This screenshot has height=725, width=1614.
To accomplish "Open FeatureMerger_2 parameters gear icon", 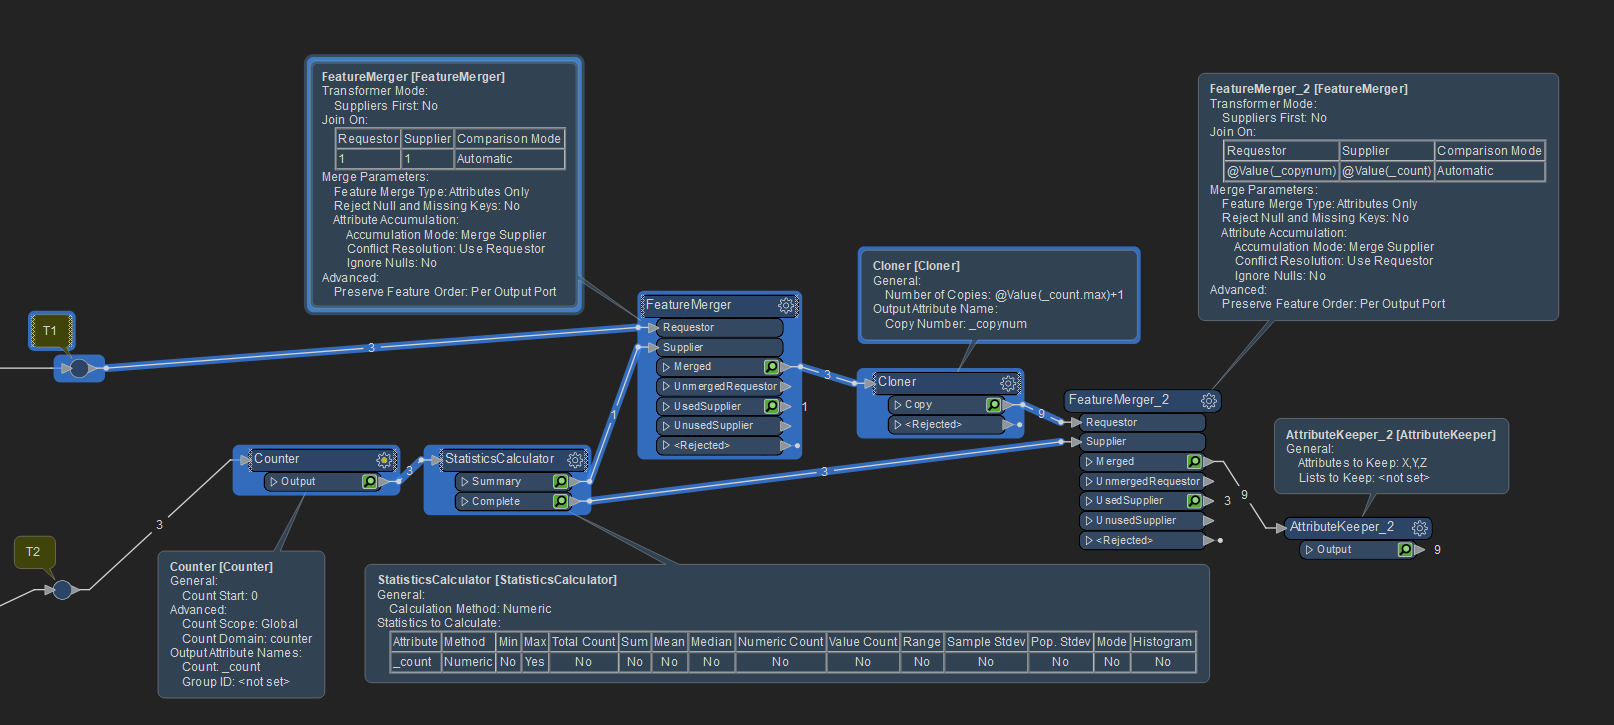I will tap(1209, 400).
